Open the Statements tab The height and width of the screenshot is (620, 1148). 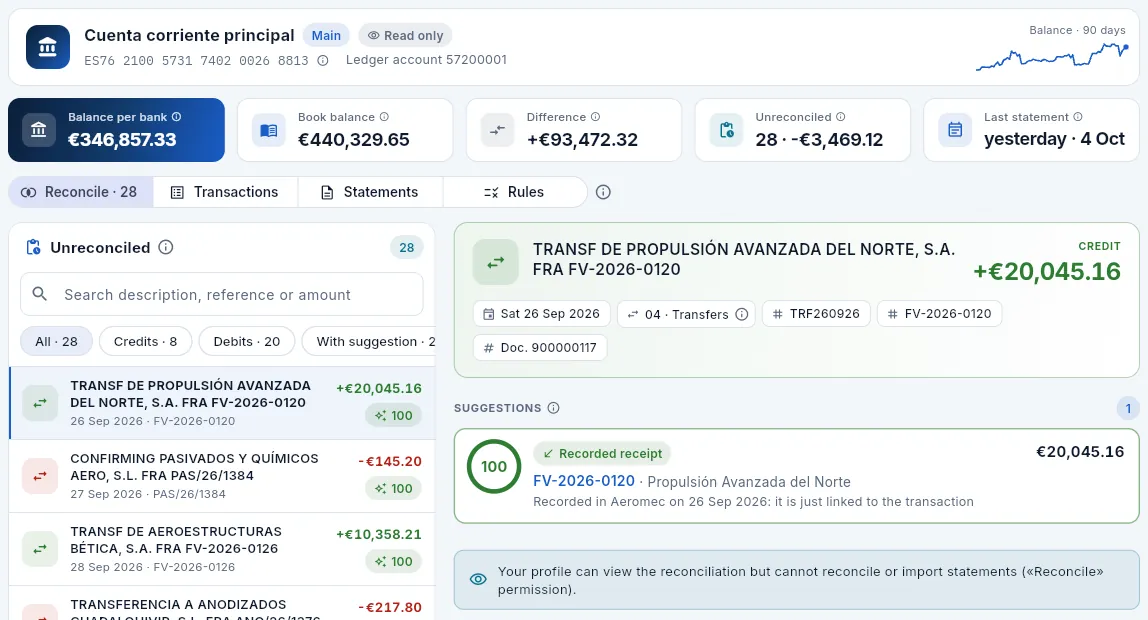[370, 192]
